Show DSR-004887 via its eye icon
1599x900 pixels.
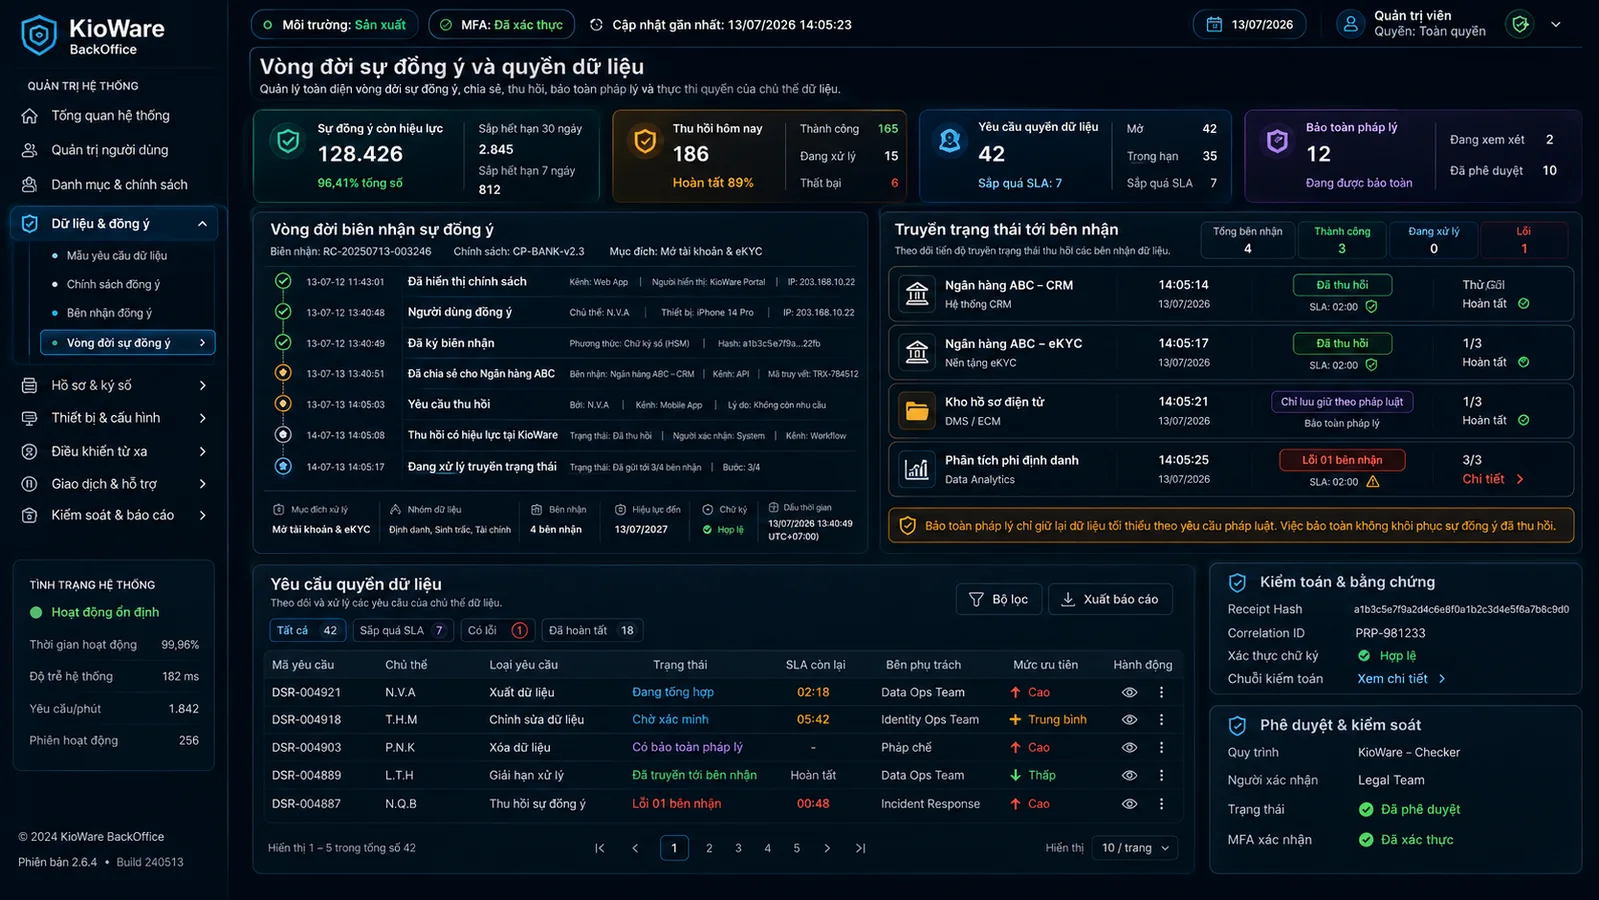tap(1129, 804)
